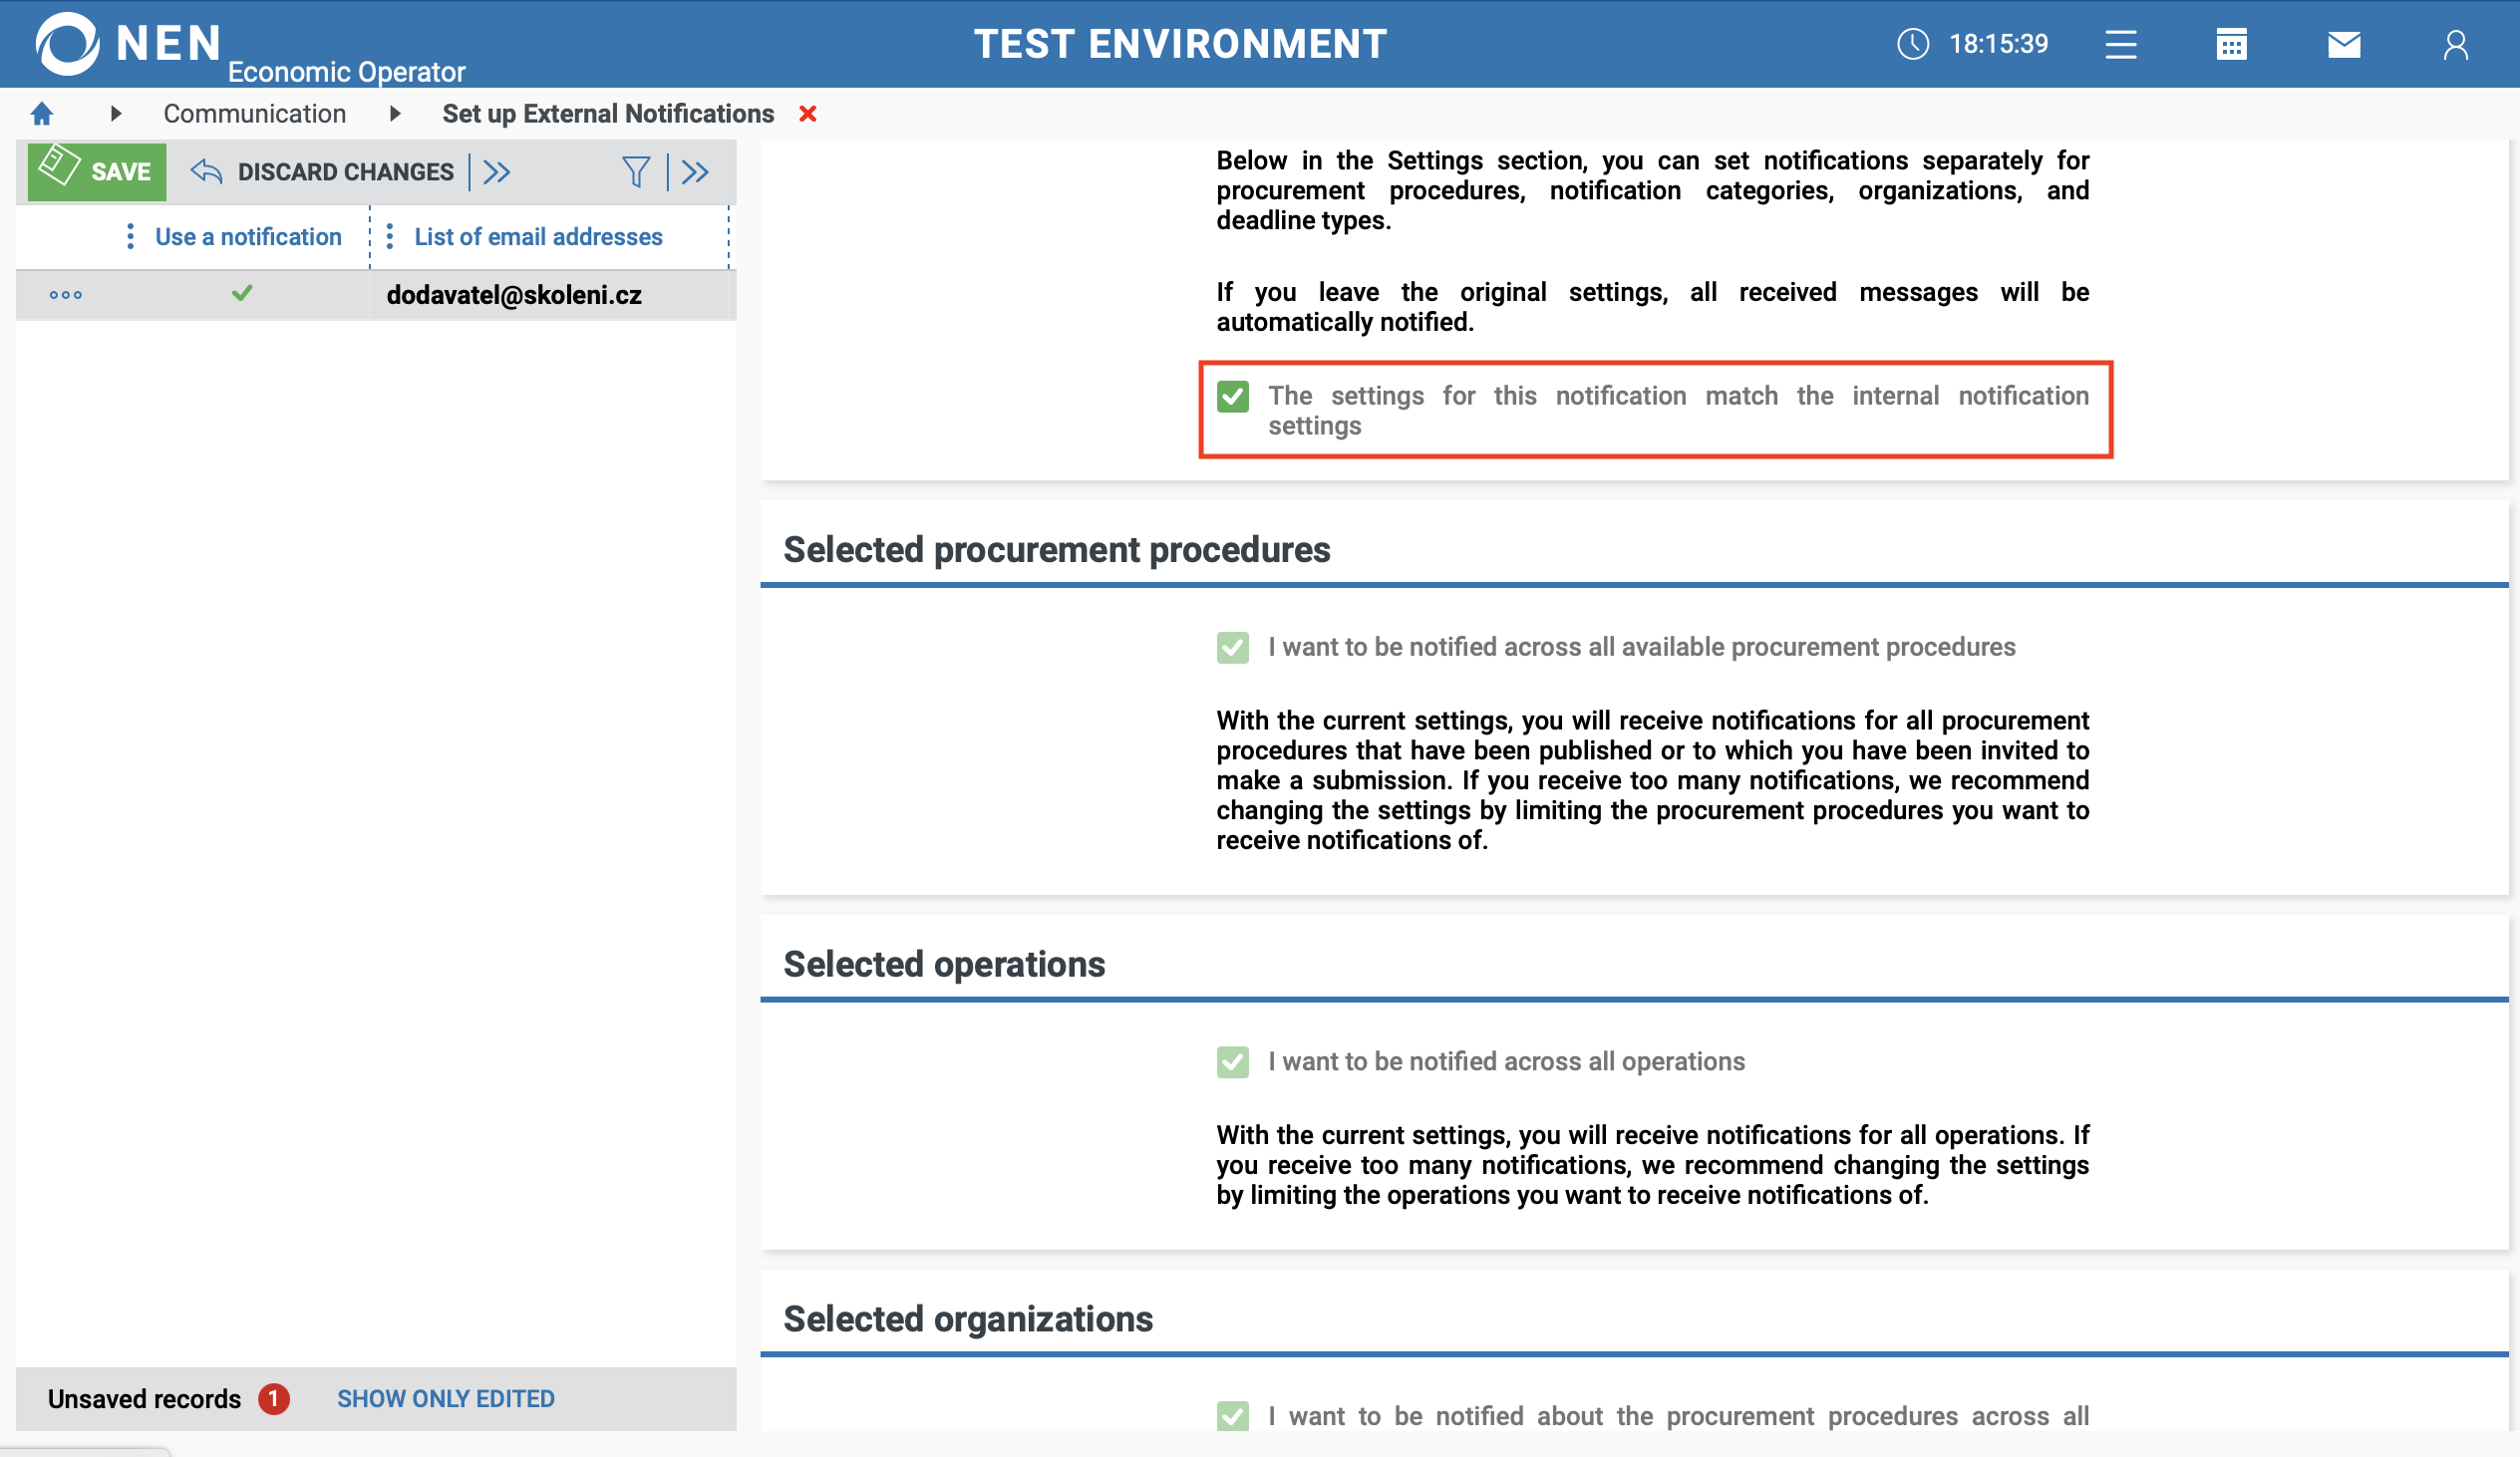Toggle notify across all operations checkbox

coord(1232,1062)
